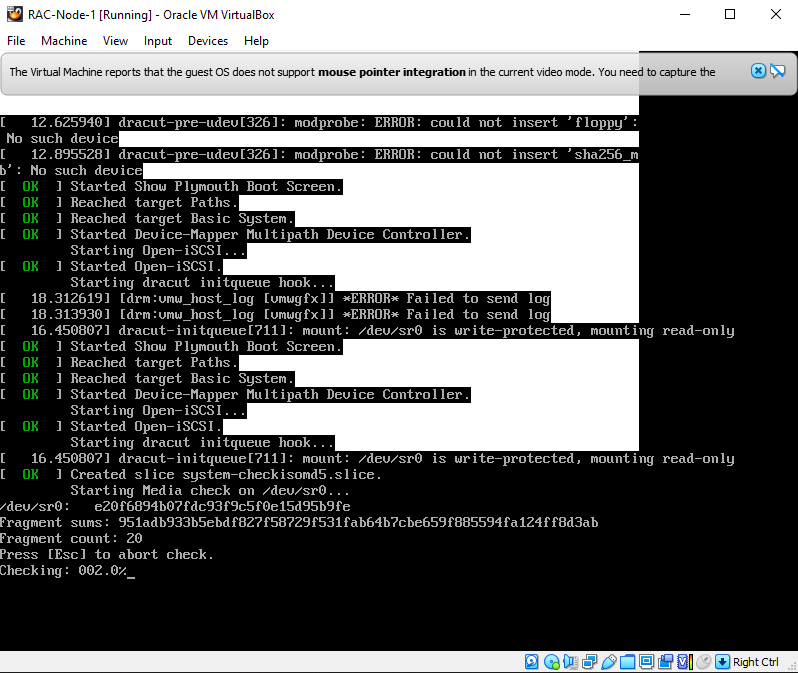Open the Devices menu
Screen dimensions: 798x673
(208, 41)
